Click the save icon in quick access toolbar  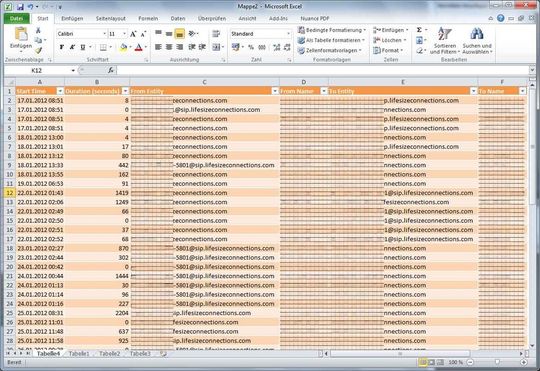pyautogui.click(x=20, y=7)
